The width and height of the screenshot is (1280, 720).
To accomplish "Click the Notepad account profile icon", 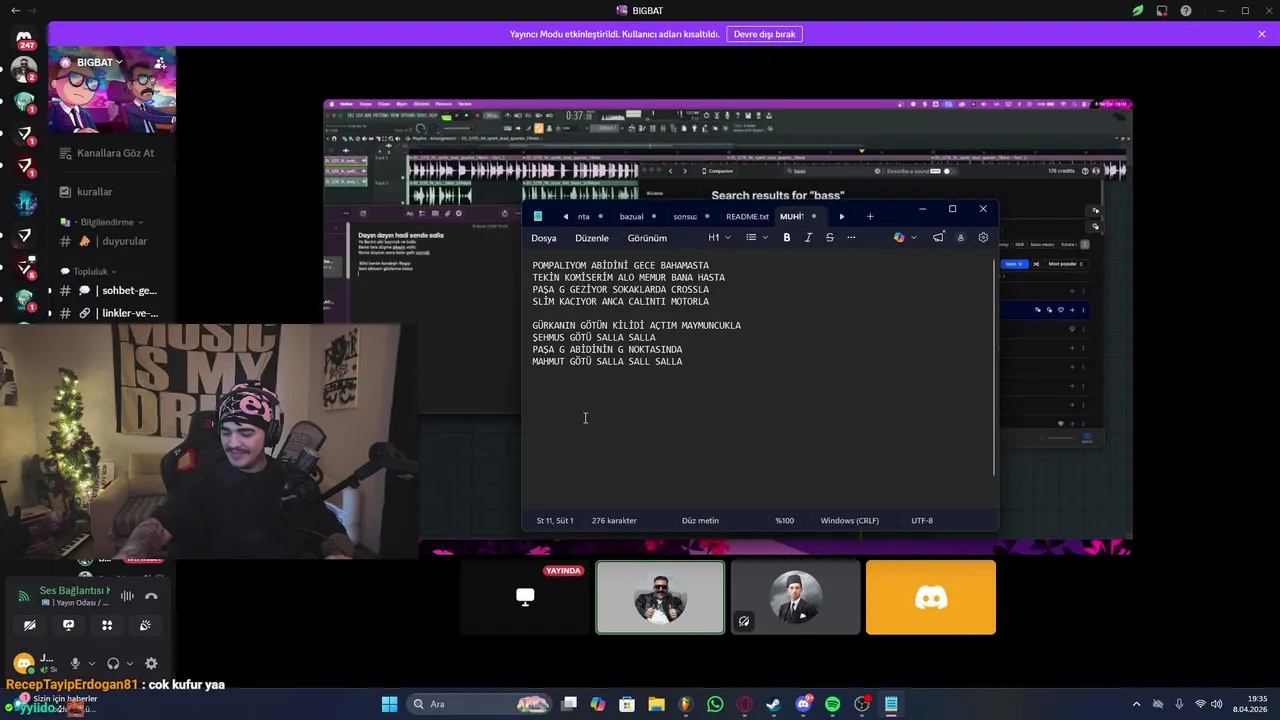I will (x=961, y=238).
